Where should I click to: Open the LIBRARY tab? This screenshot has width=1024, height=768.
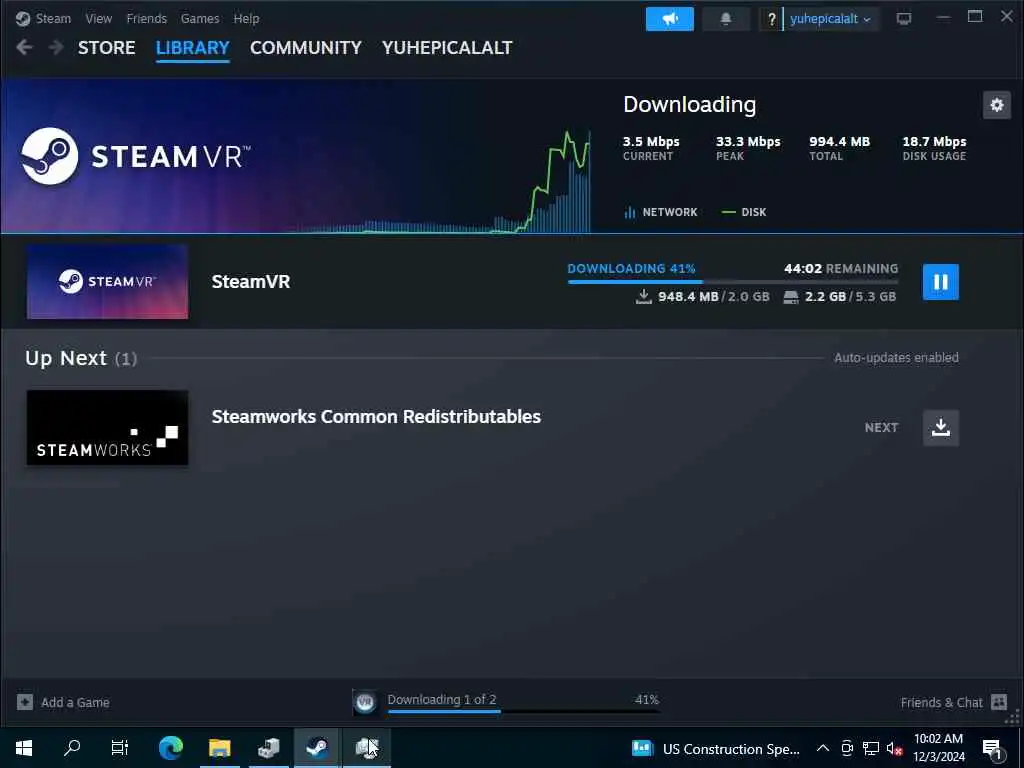tap(193, 48)
